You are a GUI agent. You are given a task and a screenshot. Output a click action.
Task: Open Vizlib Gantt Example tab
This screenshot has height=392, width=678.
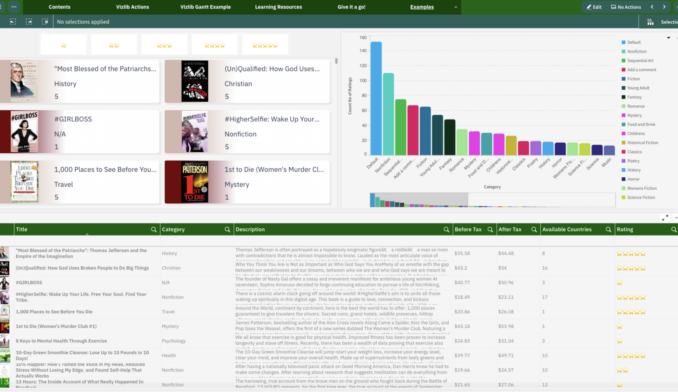point(205,7)
